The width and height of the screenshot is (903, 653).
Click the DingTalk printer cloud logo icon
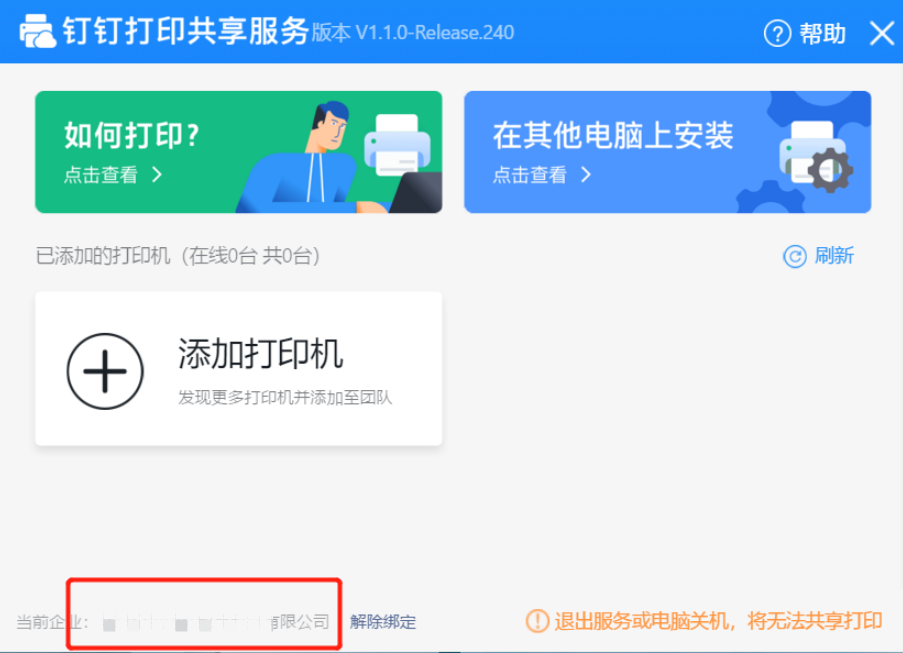37,31
